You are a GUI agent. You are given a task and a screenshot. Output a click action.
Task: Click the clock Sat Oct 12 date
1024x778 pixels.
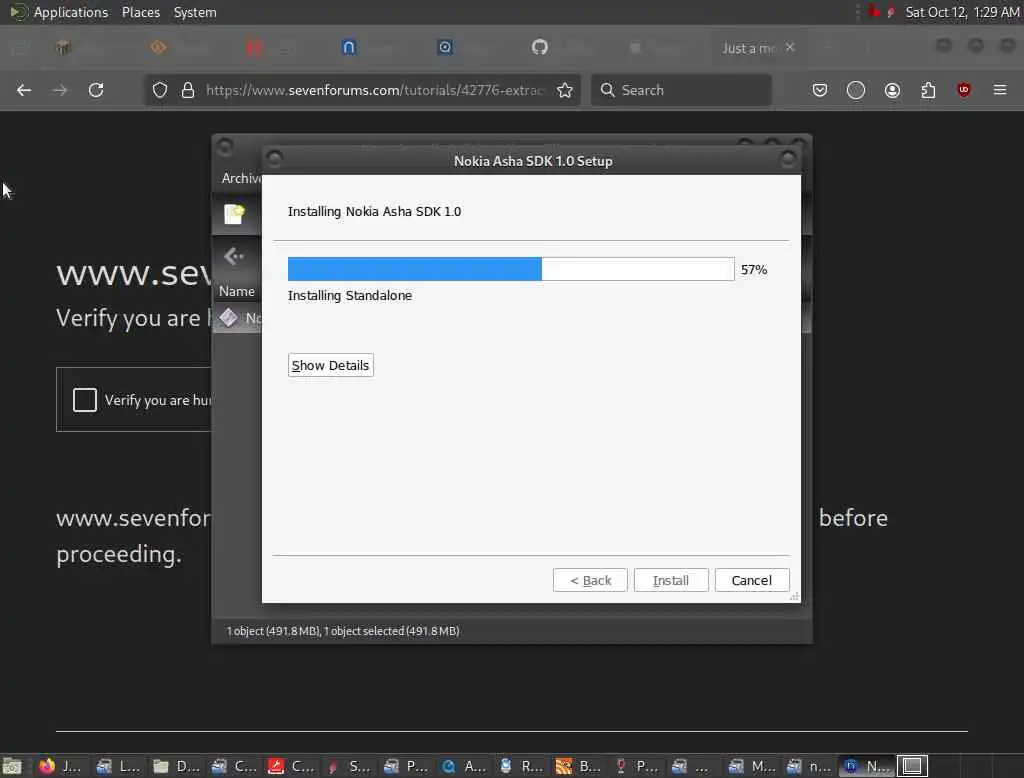pos(962,12)
